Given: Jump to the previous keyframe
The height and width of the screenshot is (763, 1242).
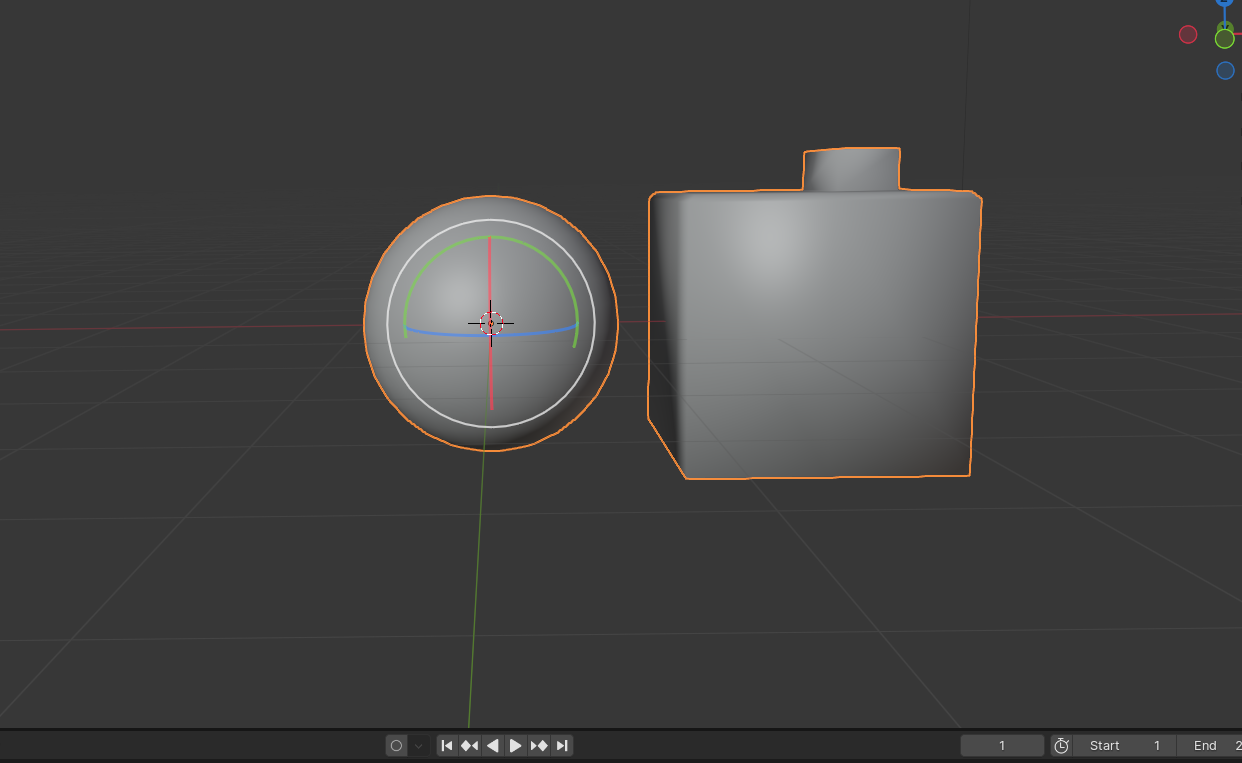Looking at the screenshot, I should pos(470,745).
